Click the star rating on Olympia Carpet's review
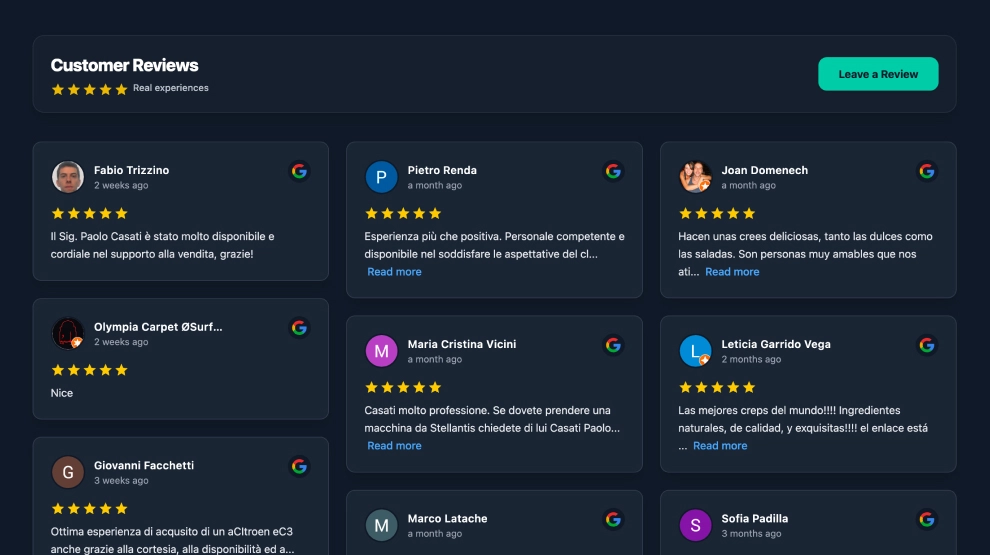Viewport: 990px width, 555px height. coord(90,370)
